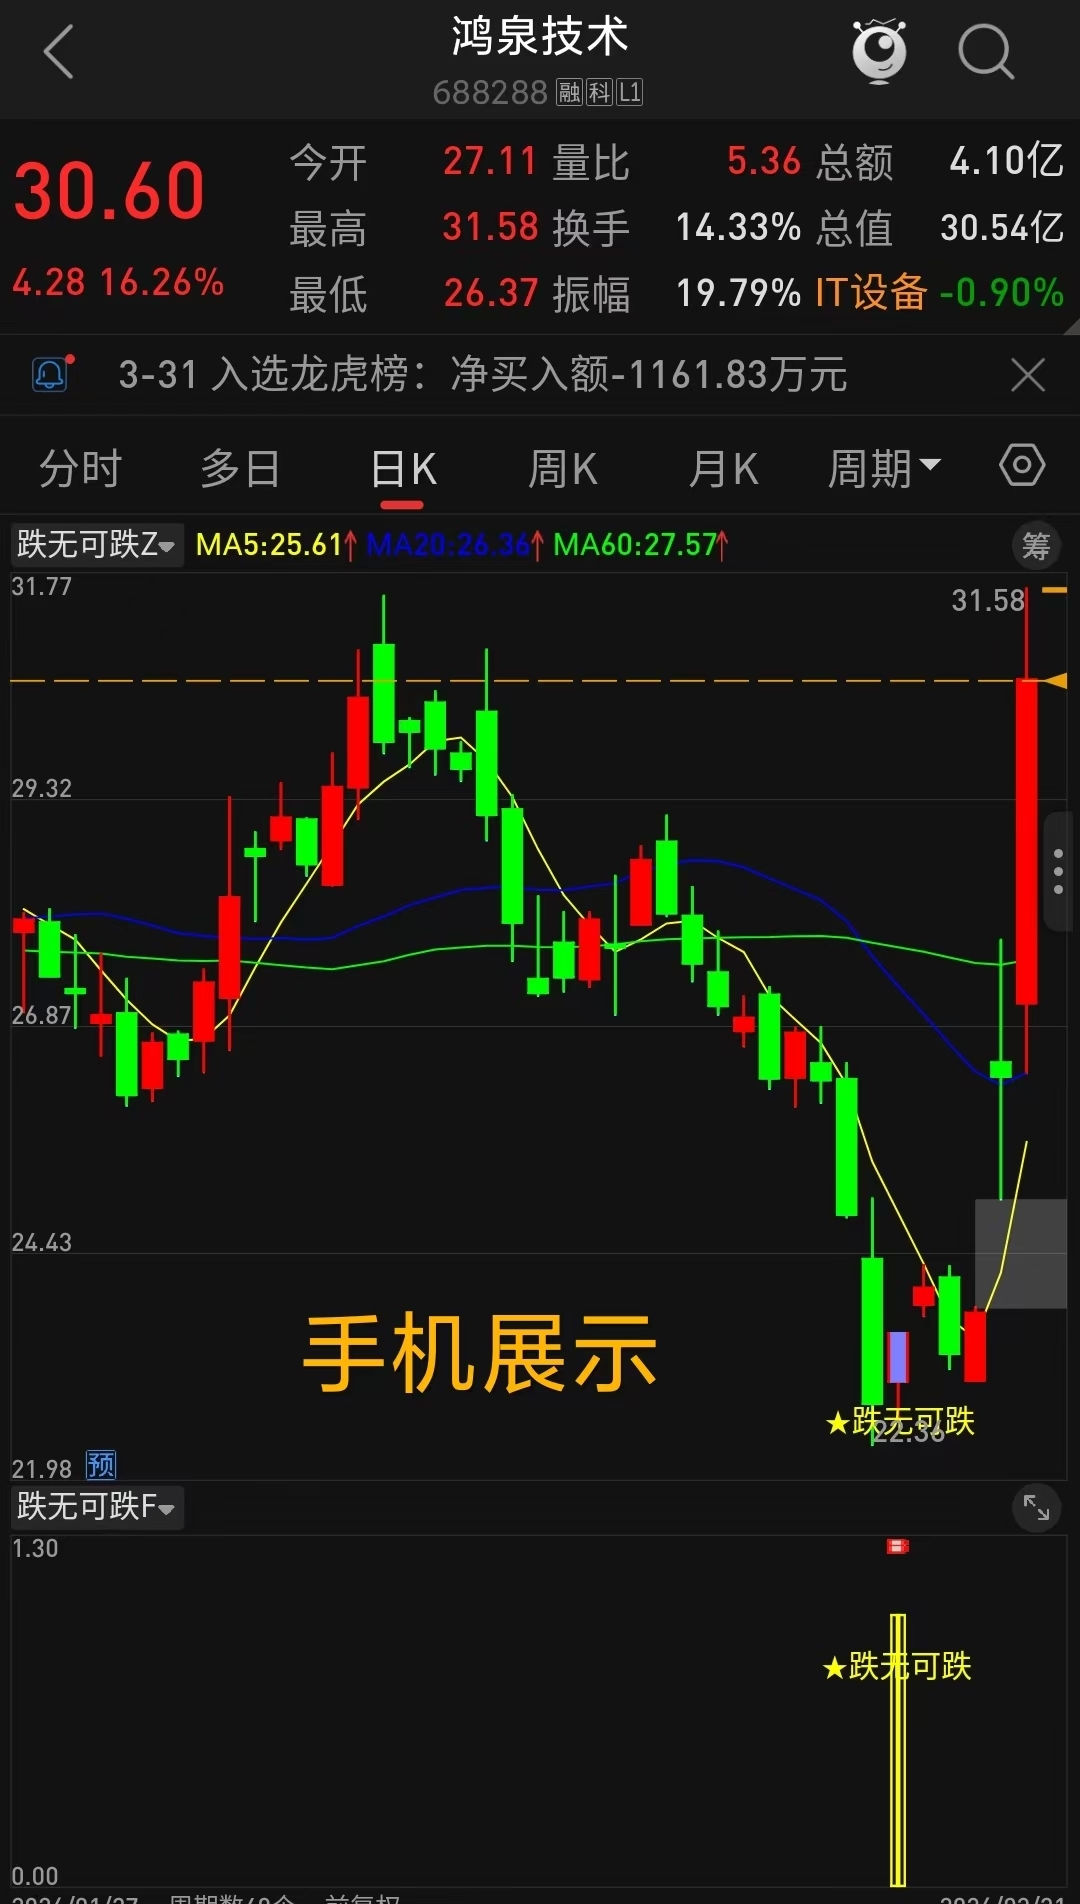This screenshot has width=1080, height=1904.
Task: Dismiss the 龙虎榜 notification banner
Action: pos(1028,375)
